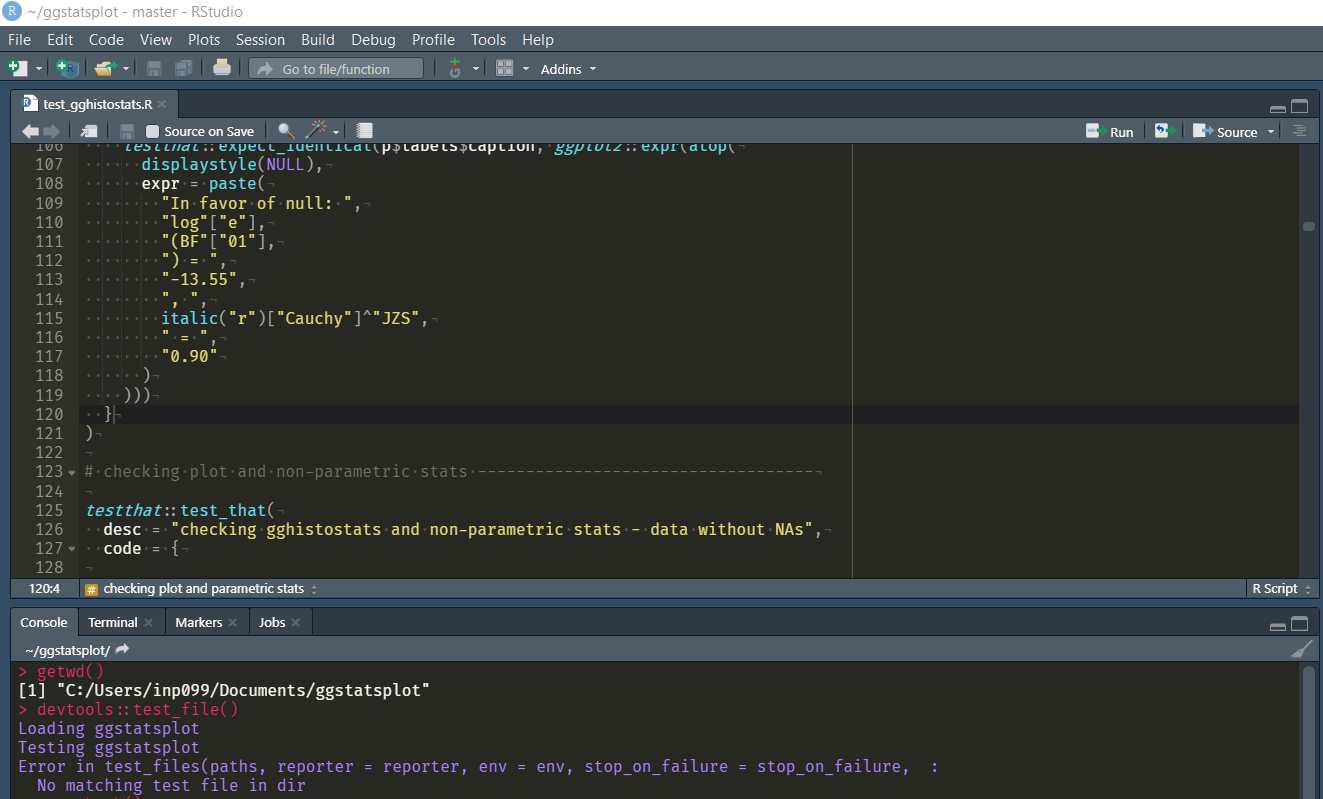Click the Save All documents icon
The height and width of the screenshot is (799, 1323).
click(x=183, y=68)
